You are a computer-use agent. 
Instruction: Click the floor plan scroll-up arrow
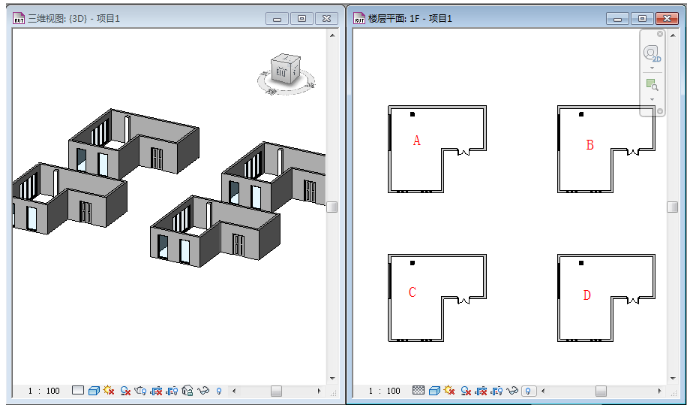pos(673,35)
